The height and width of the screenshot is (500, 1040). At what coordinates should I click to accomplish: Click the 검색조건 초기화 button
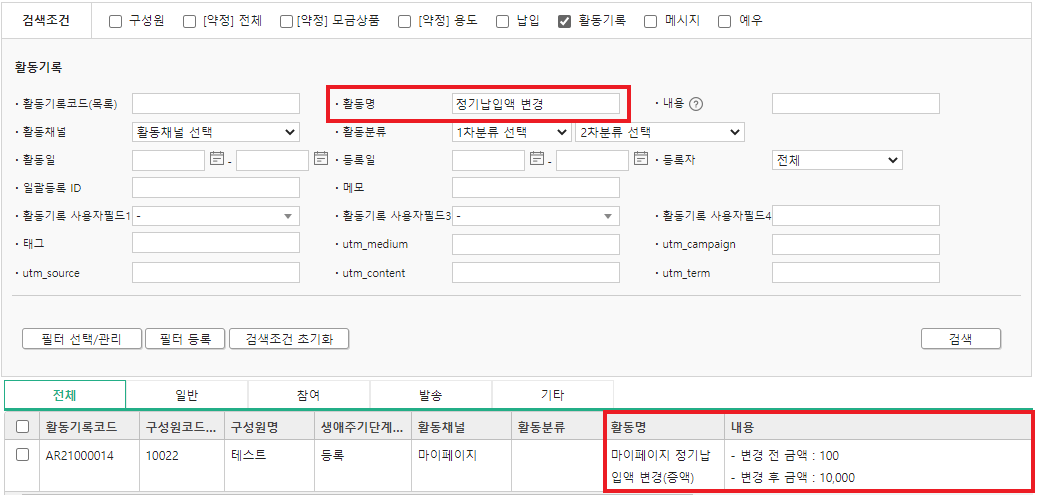[x=289, y=339]
